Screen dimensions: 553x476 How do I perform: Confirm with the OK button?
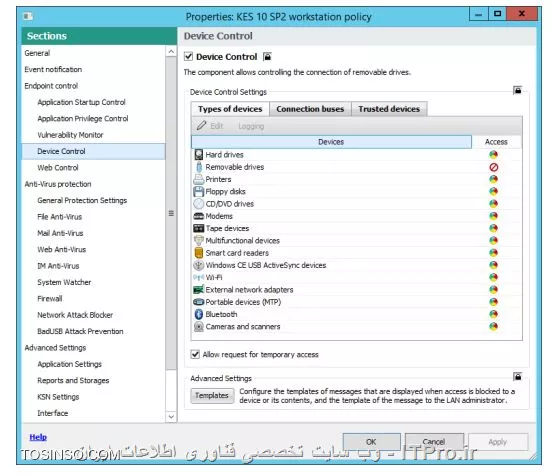[x=371, y=442]
